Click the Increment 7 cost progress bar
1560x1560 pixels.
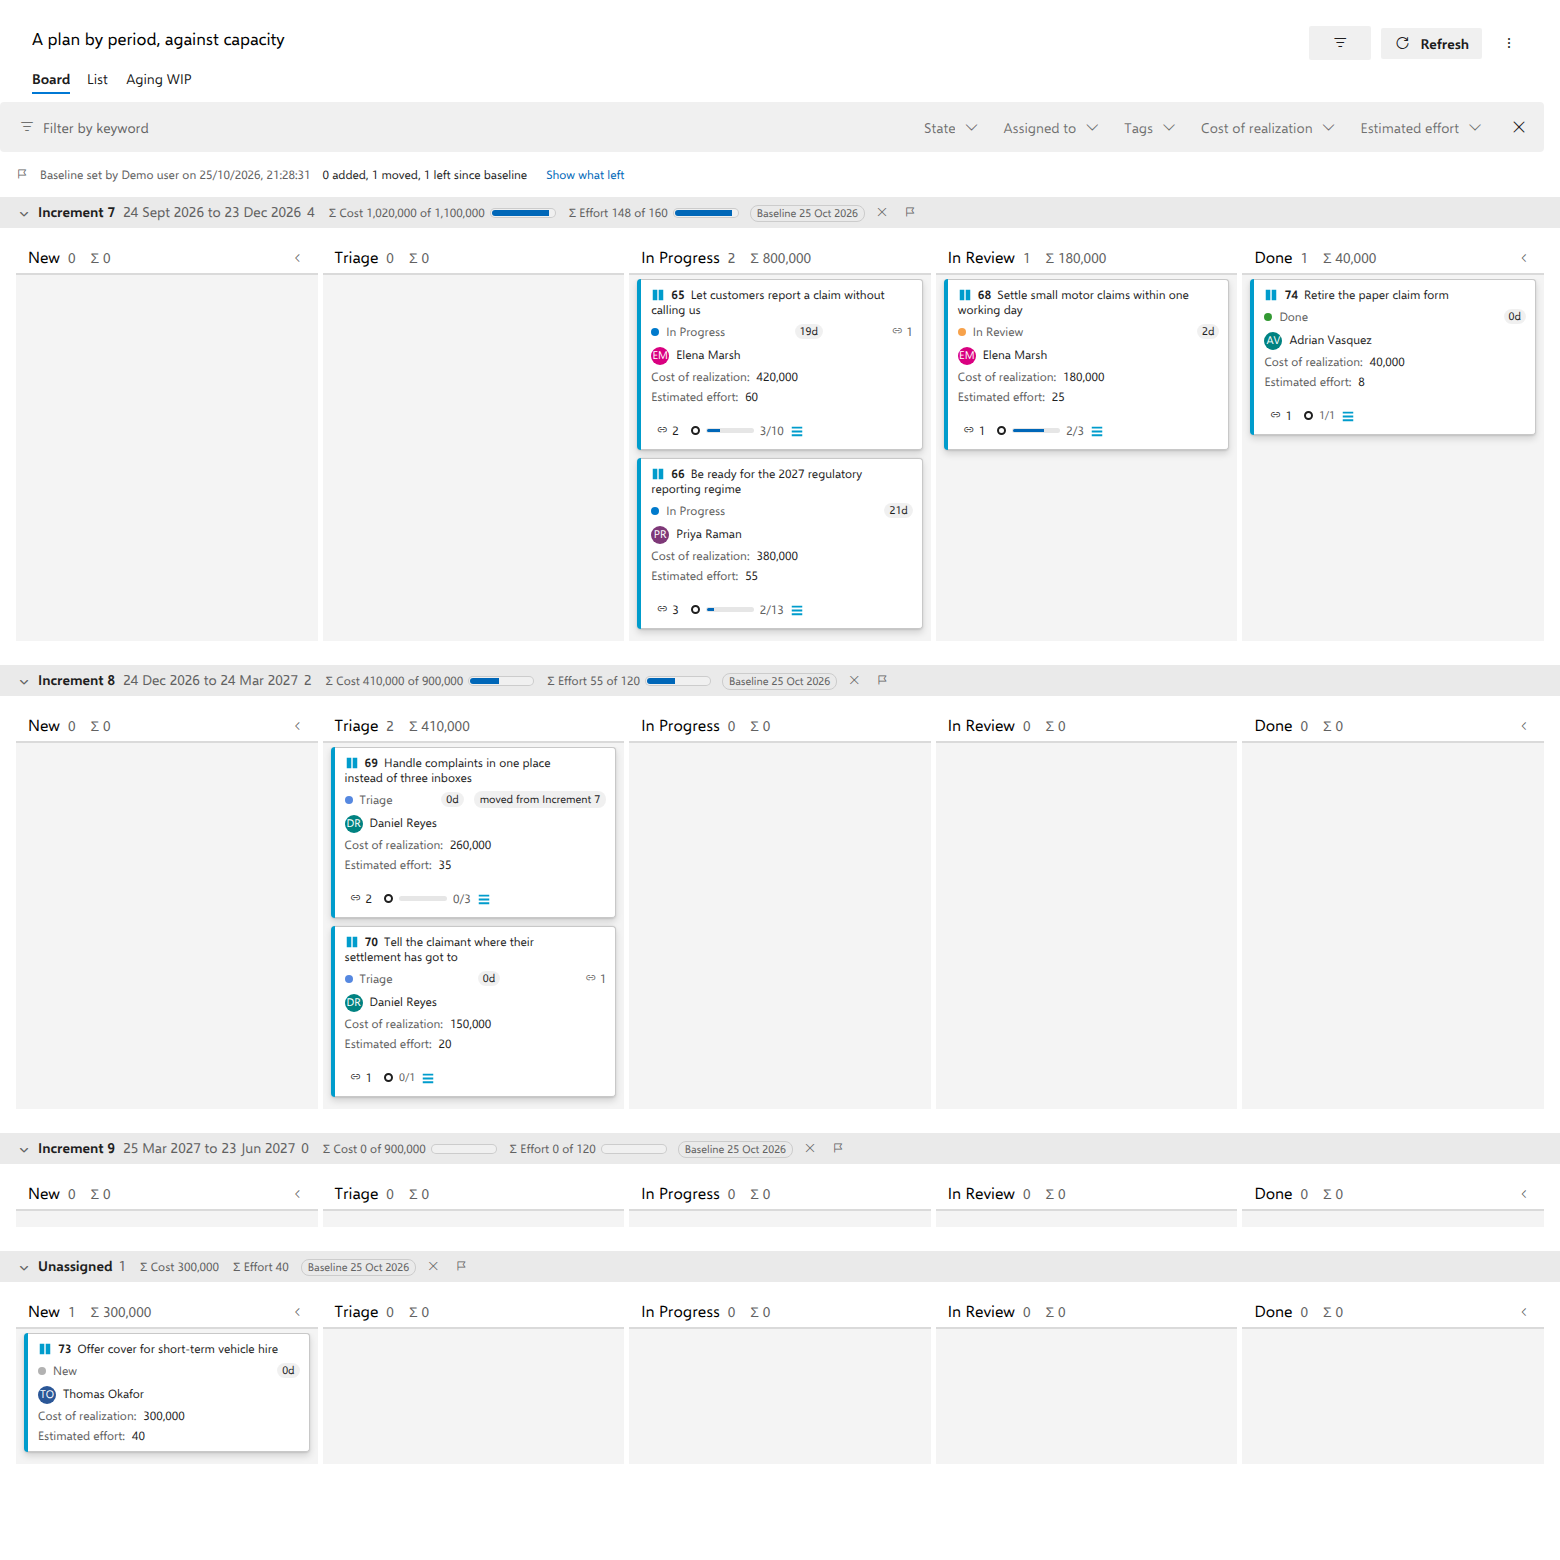point(522,213)
